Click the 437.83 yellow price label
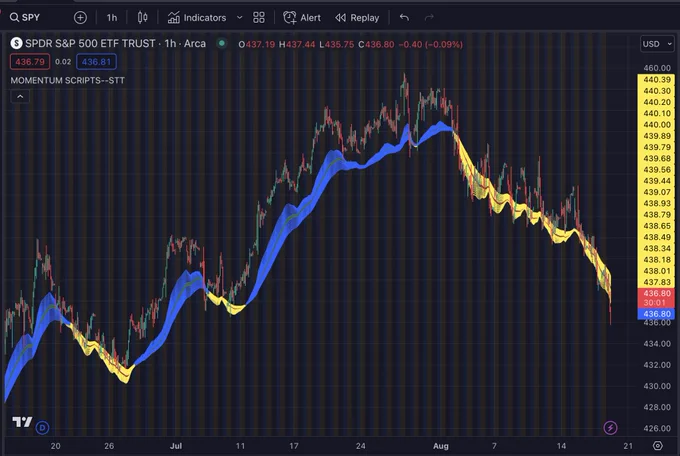 [657, 282]
